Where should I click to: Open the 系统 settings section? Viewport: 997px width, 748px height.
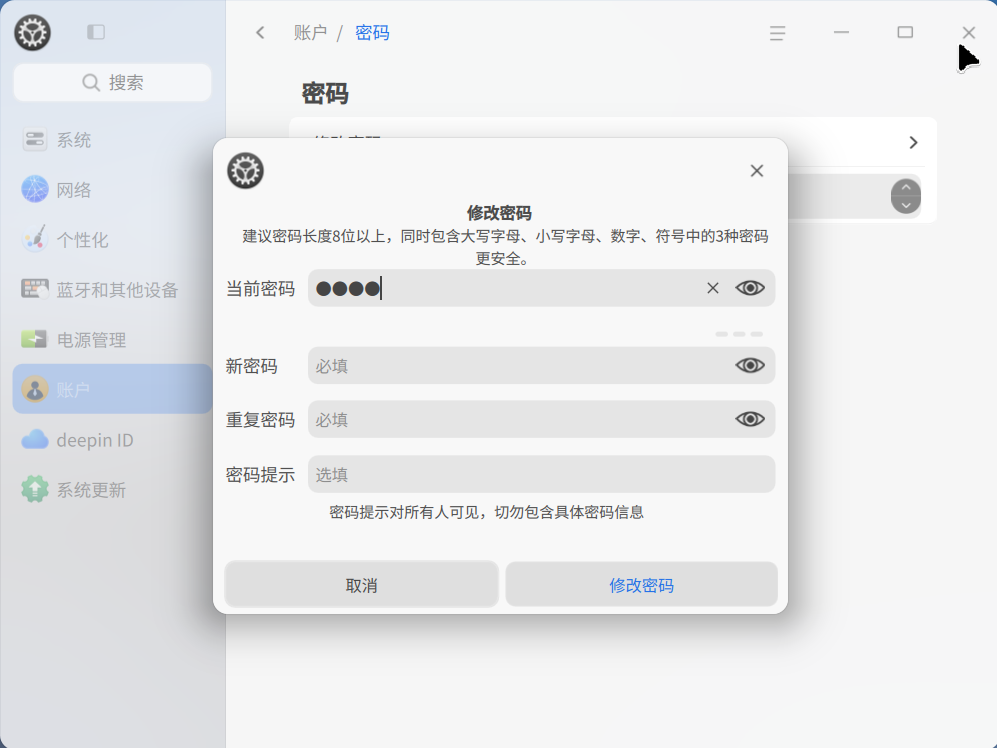[60, 140]
